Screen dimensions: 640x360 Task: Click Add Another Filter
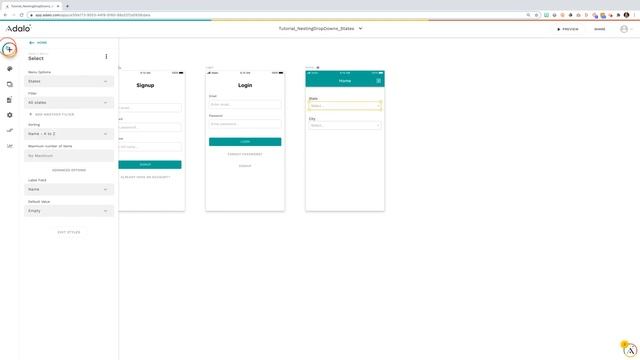click(x=52, y=114)
